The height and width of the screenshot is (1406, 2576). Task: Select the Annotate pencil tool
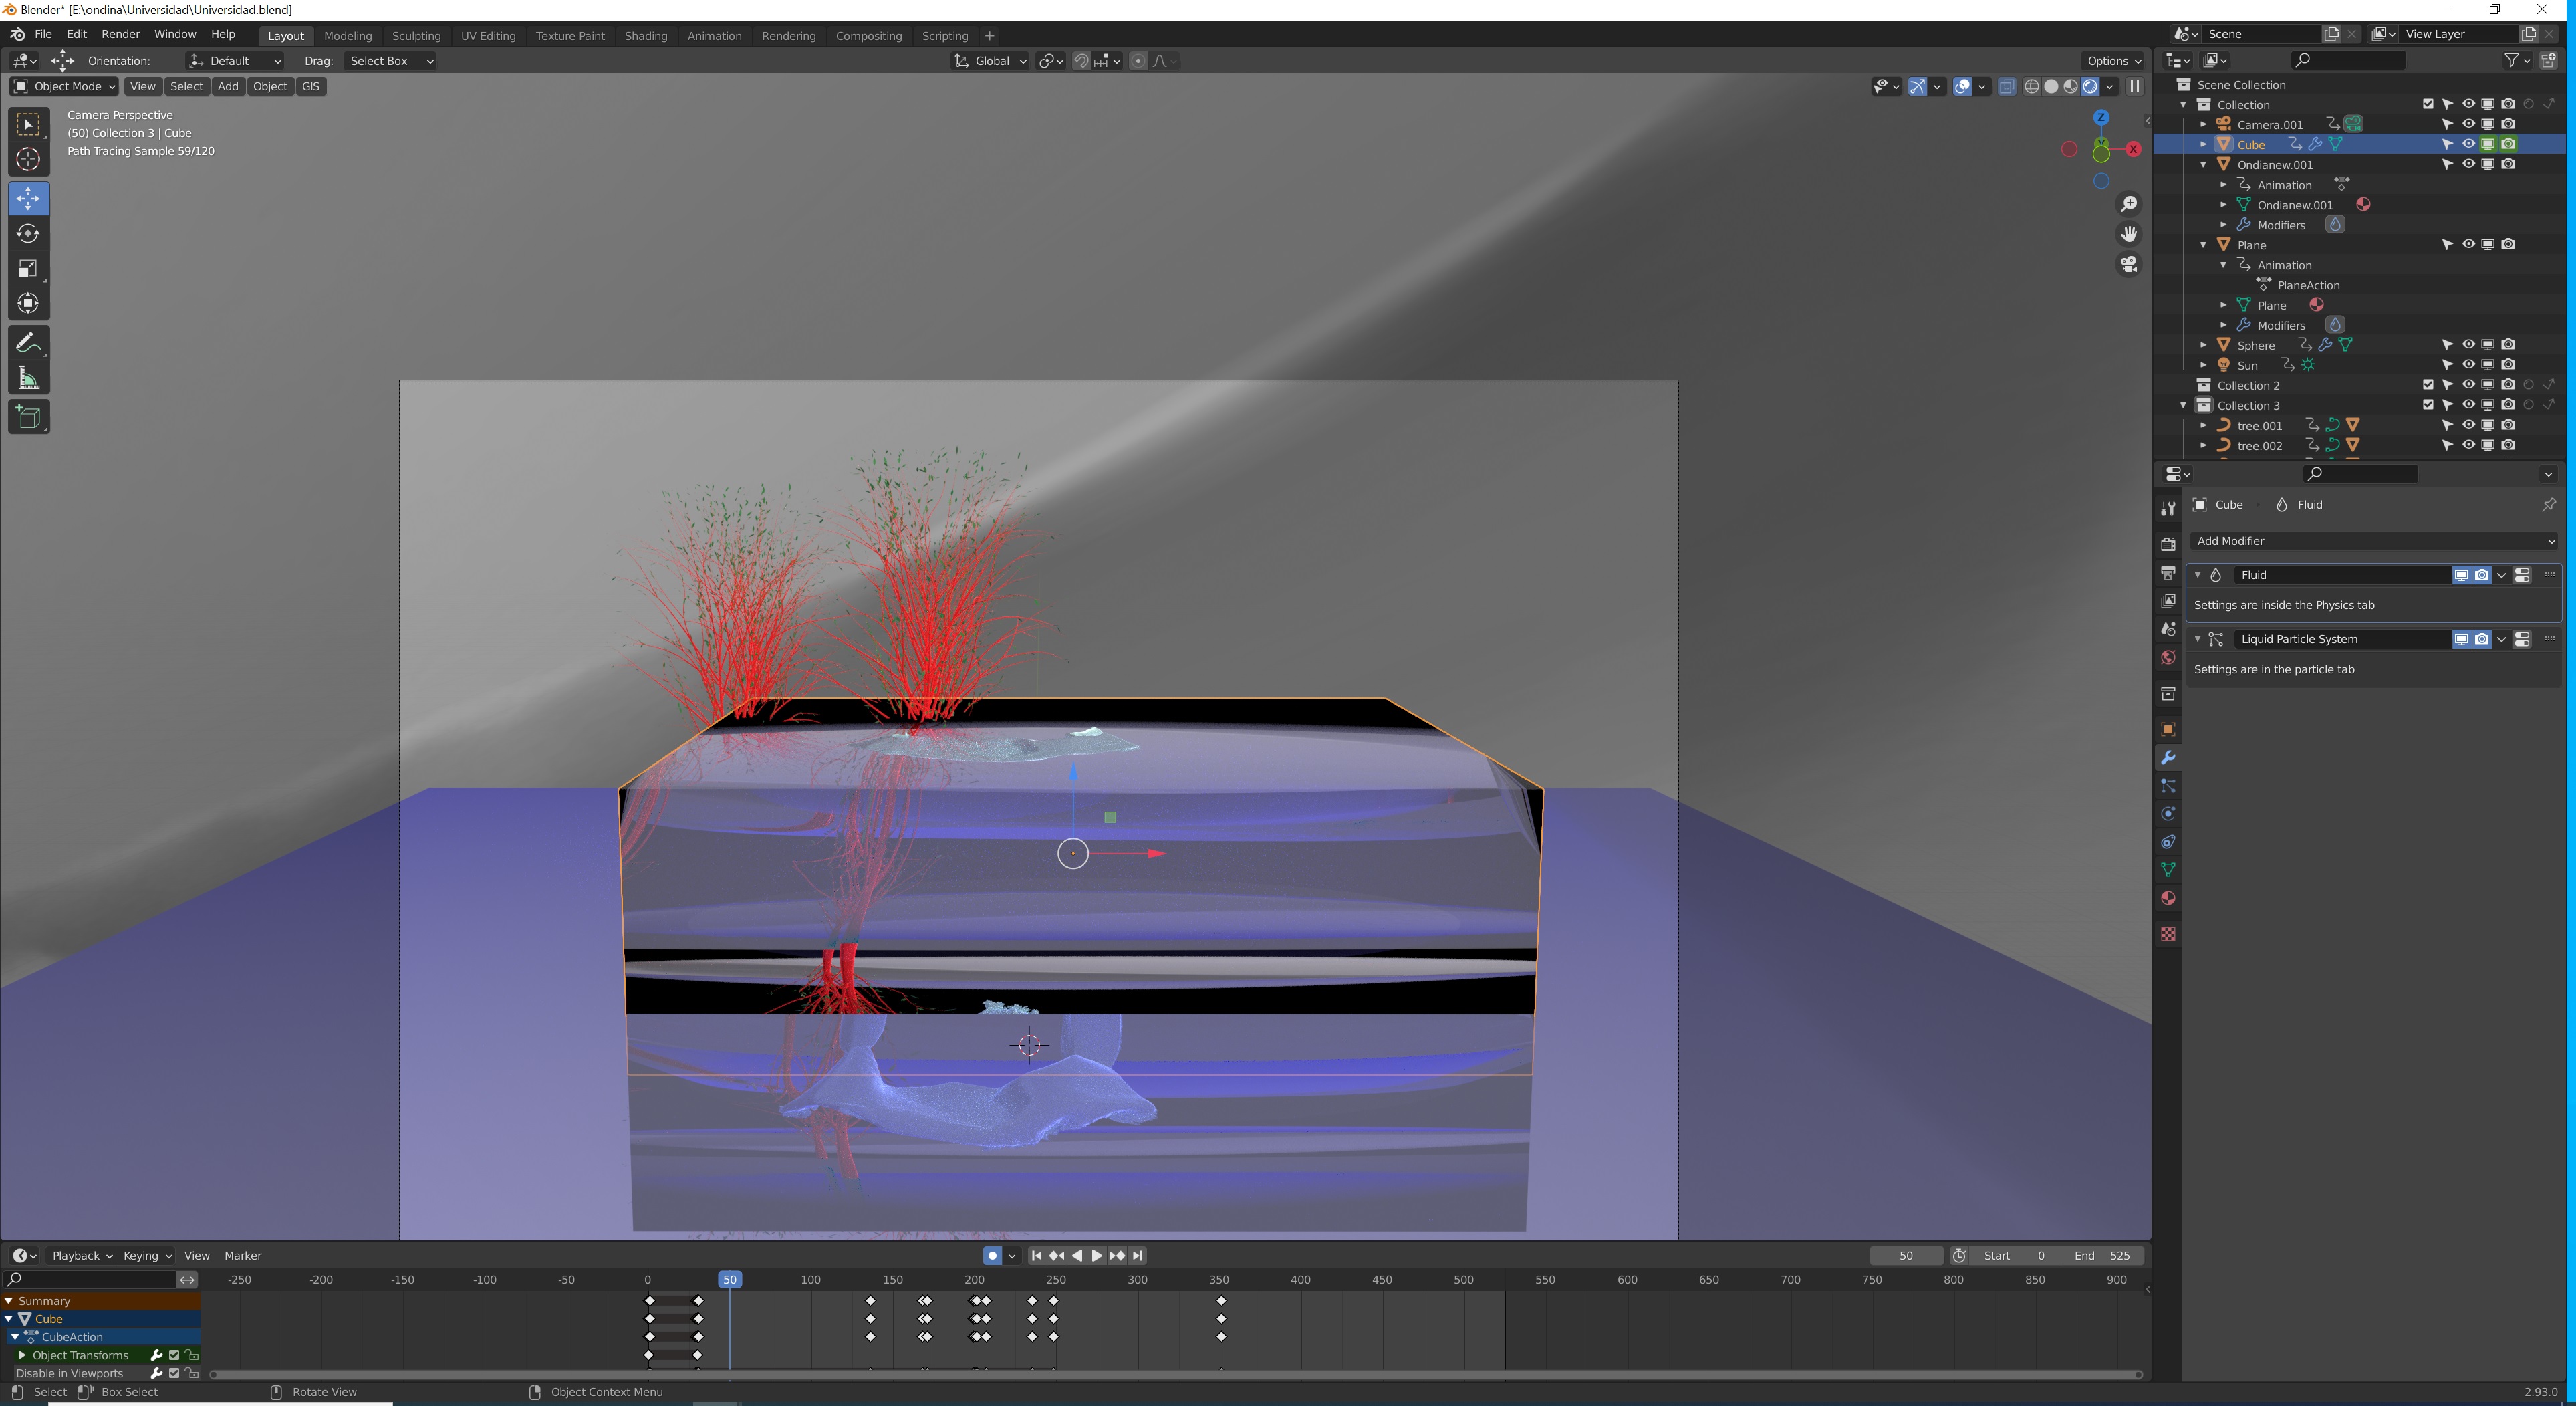28,343
